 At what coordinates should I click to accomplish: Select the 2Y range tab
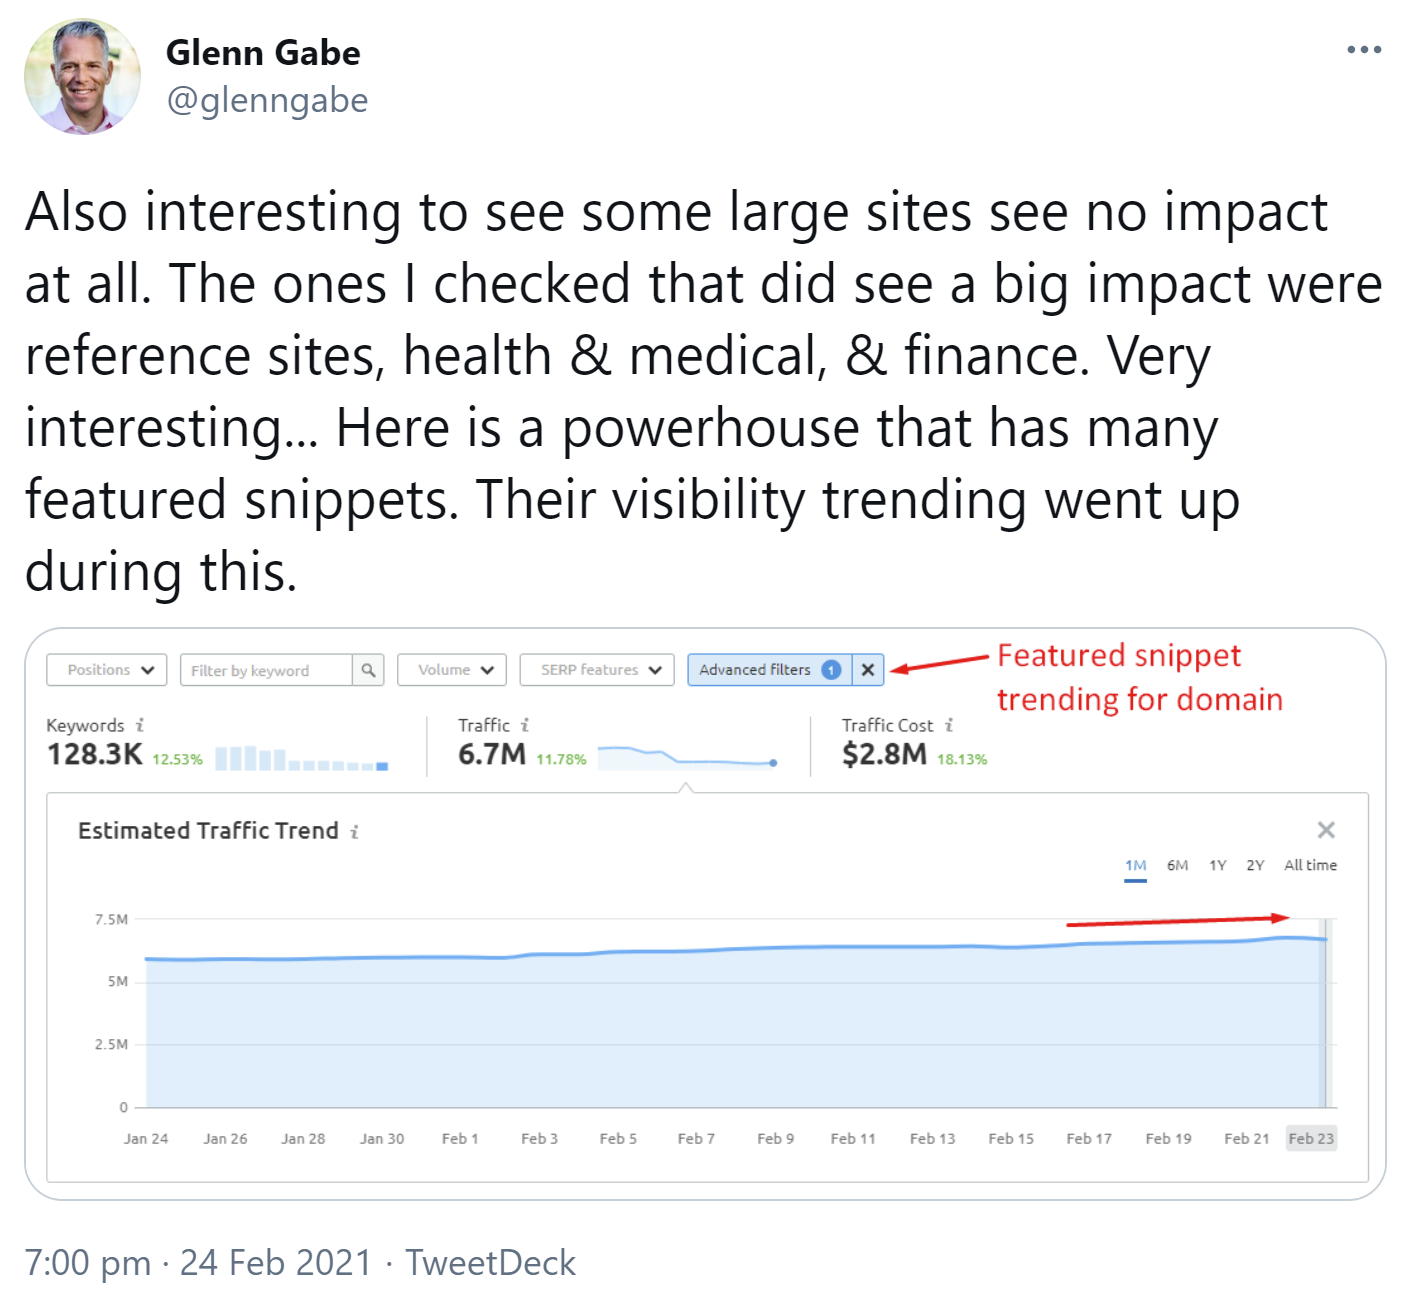coord(1255,866)
